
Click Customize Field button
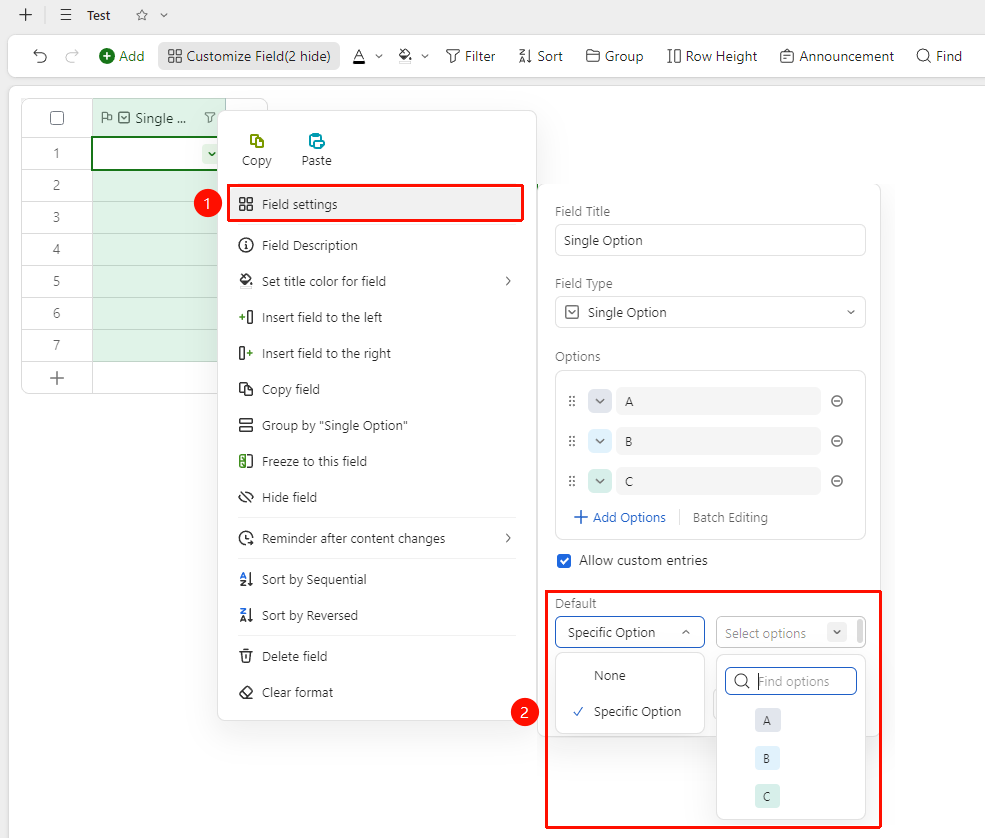click(x=249, y=57)
